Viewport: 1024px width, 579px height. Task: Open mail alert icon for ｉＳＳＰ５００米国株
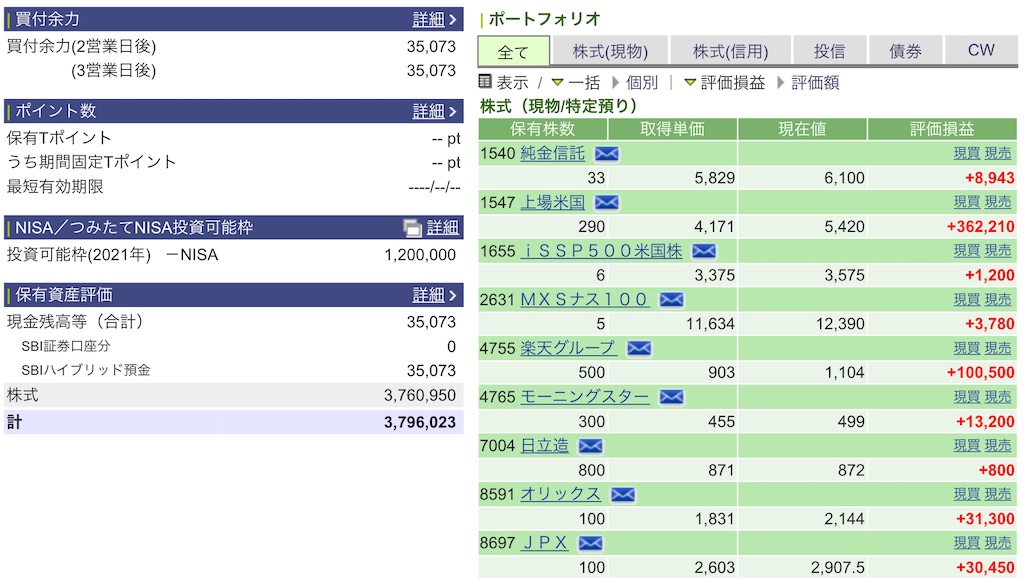[x=703, y=251]
